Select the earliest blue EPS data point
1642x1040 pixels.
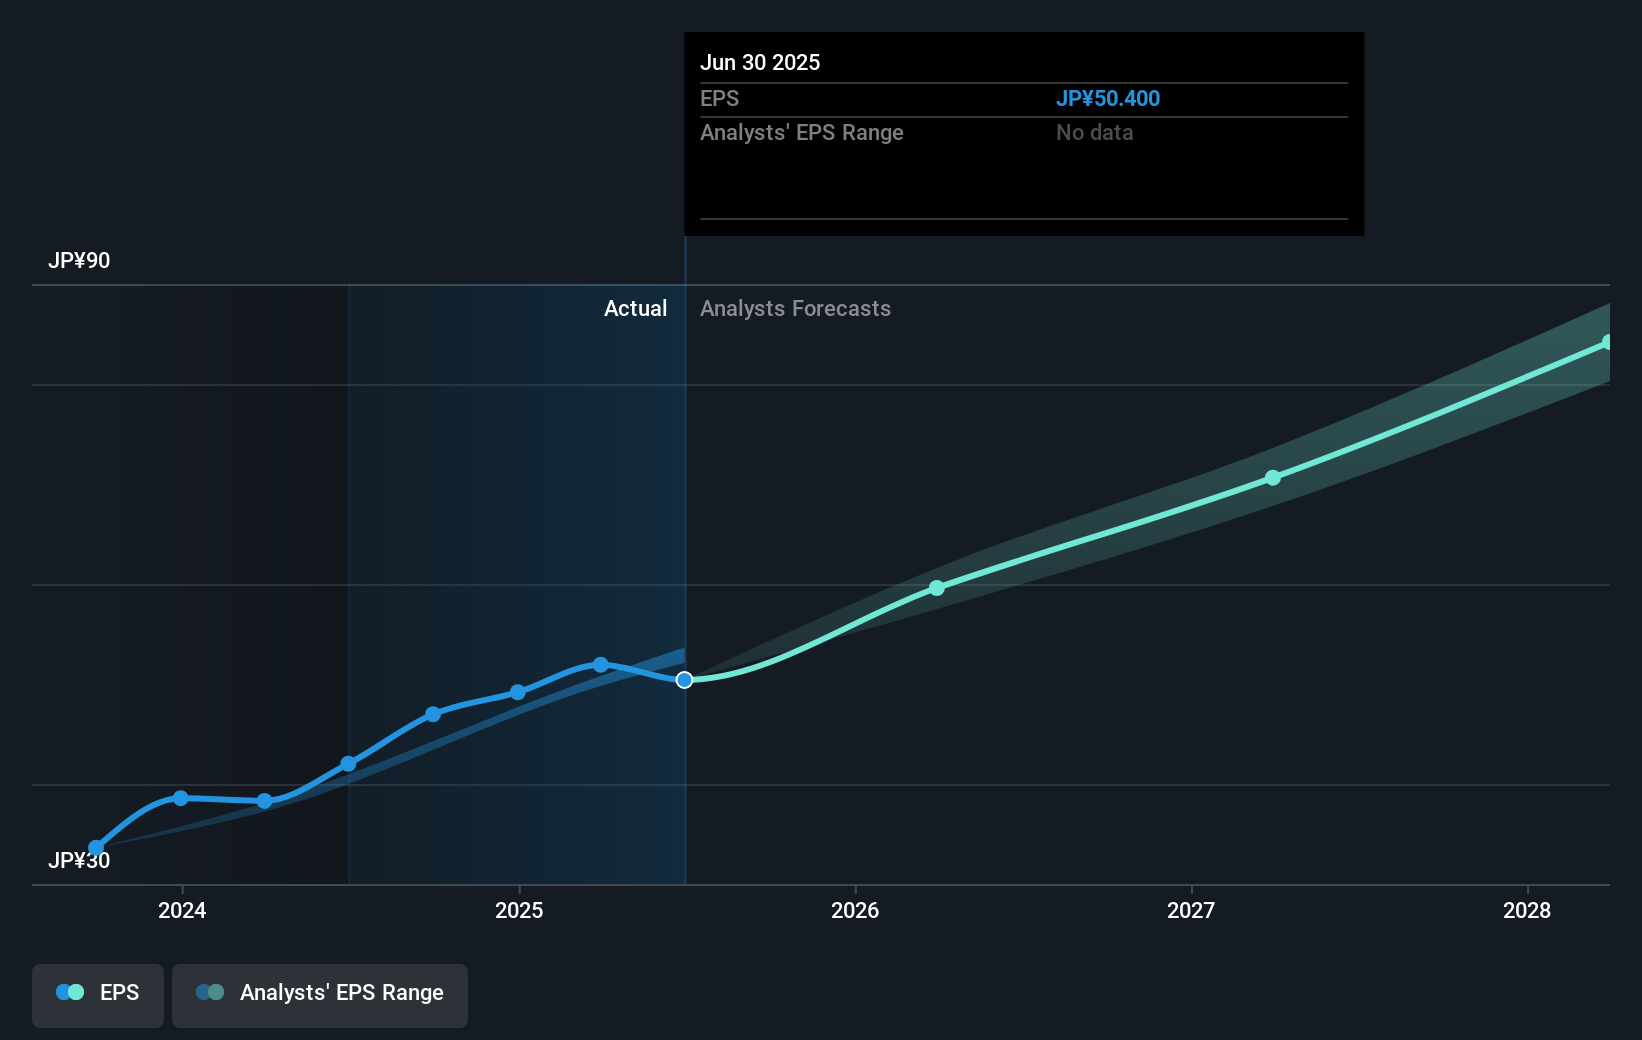(96, 848)
